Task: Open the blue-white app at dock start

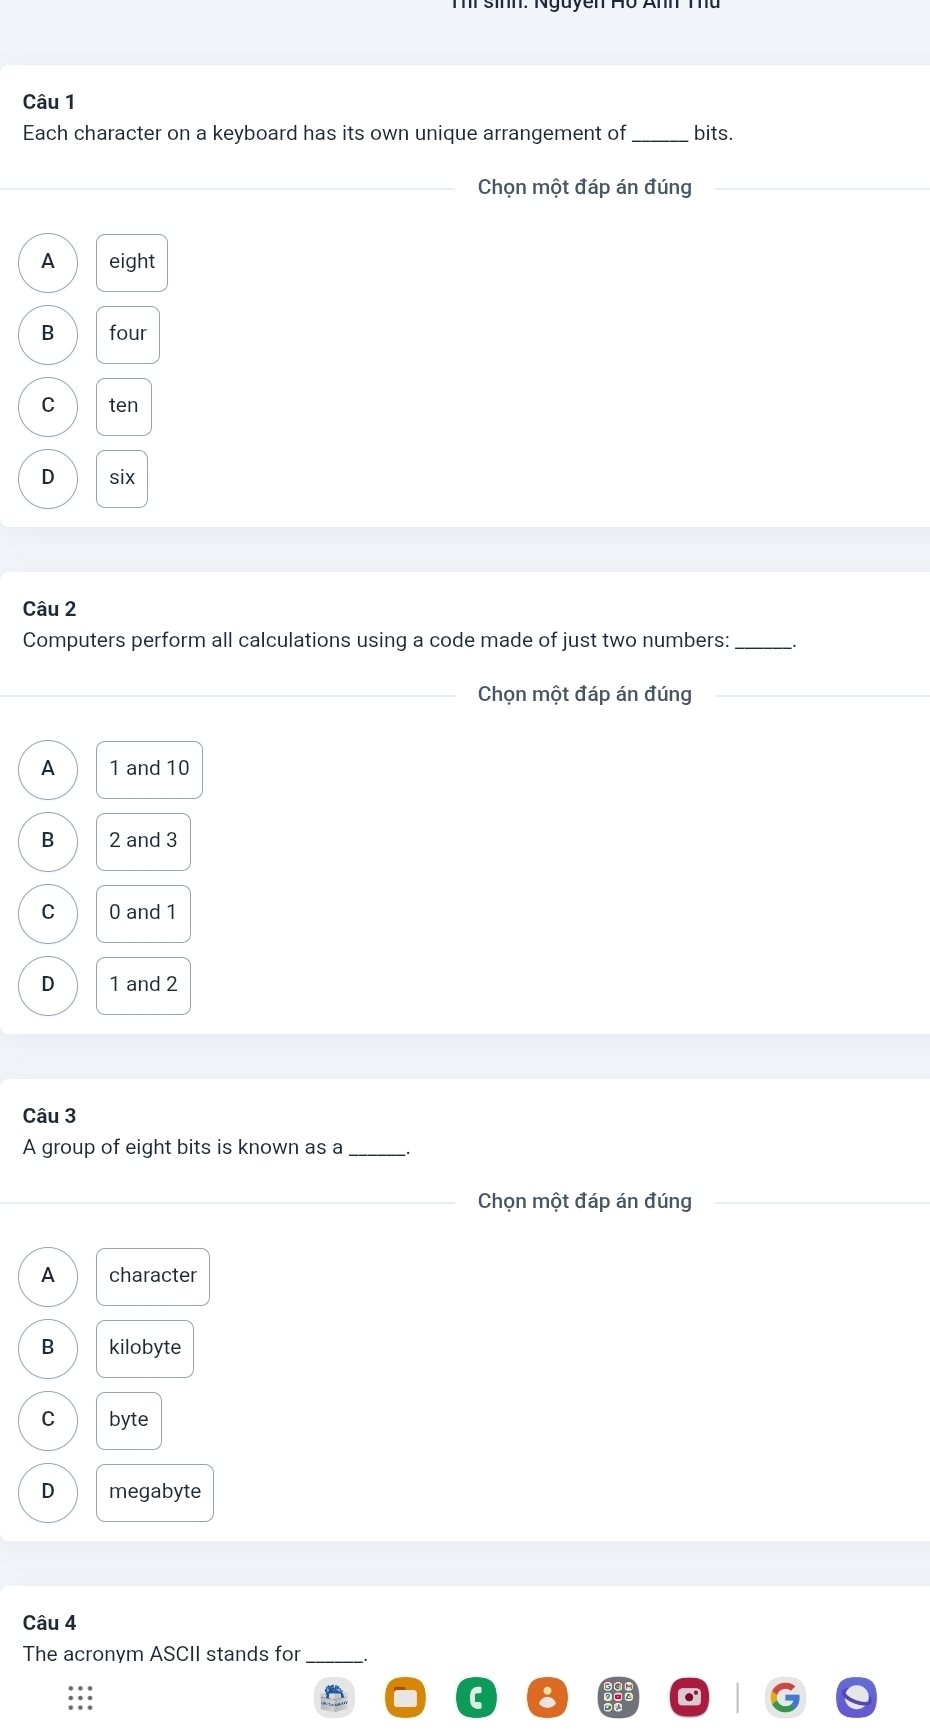Action: (x=335, y=1697)
